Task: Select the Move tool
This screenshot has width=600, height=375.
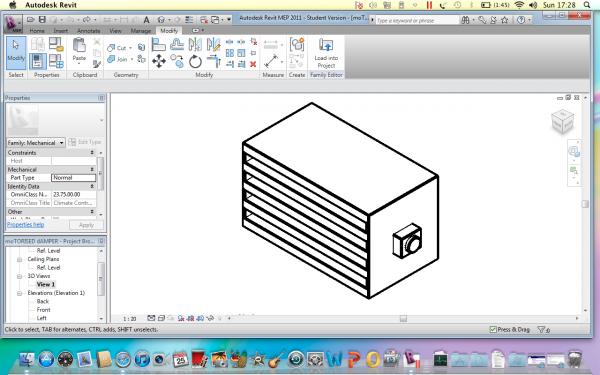Action: [158, 61]
